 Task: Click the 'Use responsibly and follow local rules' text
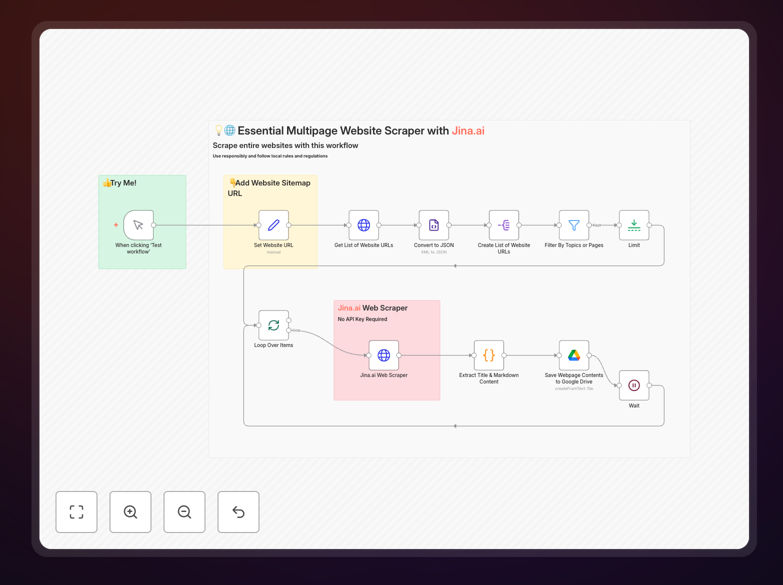tap(270, 156)
